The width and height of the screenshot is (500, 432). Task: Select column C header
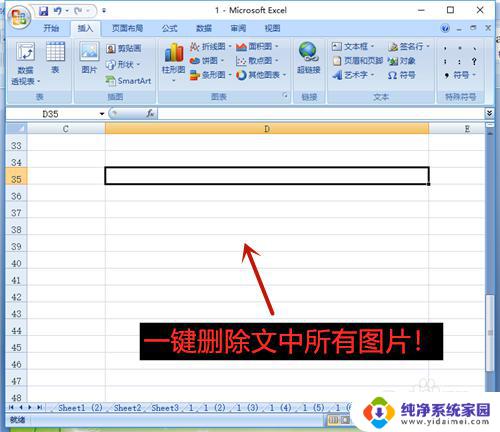tap(66, 129)
